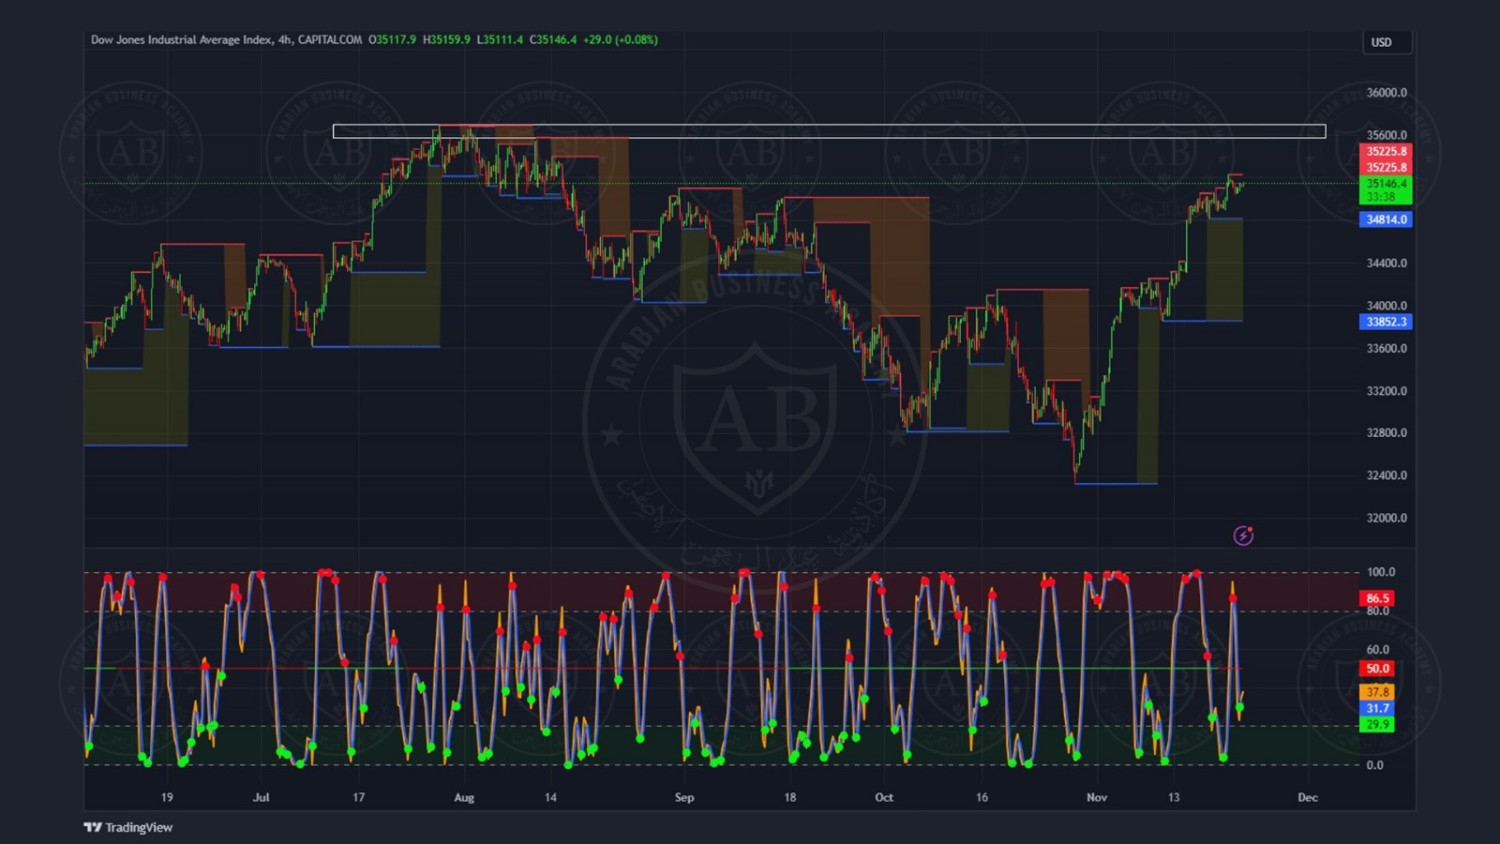Click the red 50.0 midline label
Screen dimensions: 1500x844
click(1377, 669)
